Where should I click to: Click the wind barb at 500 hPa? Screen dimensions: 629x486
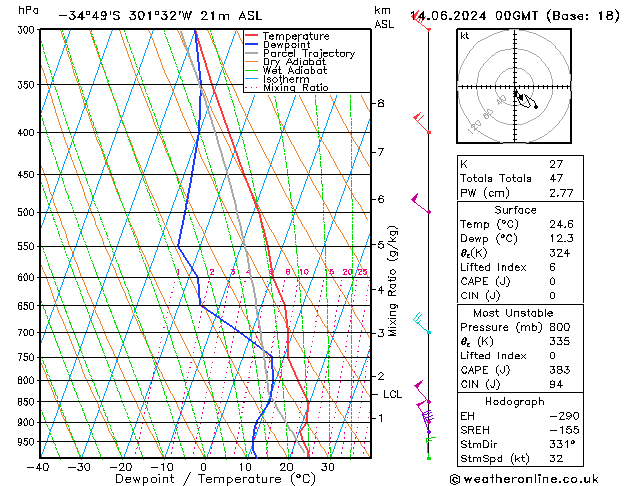420,203
